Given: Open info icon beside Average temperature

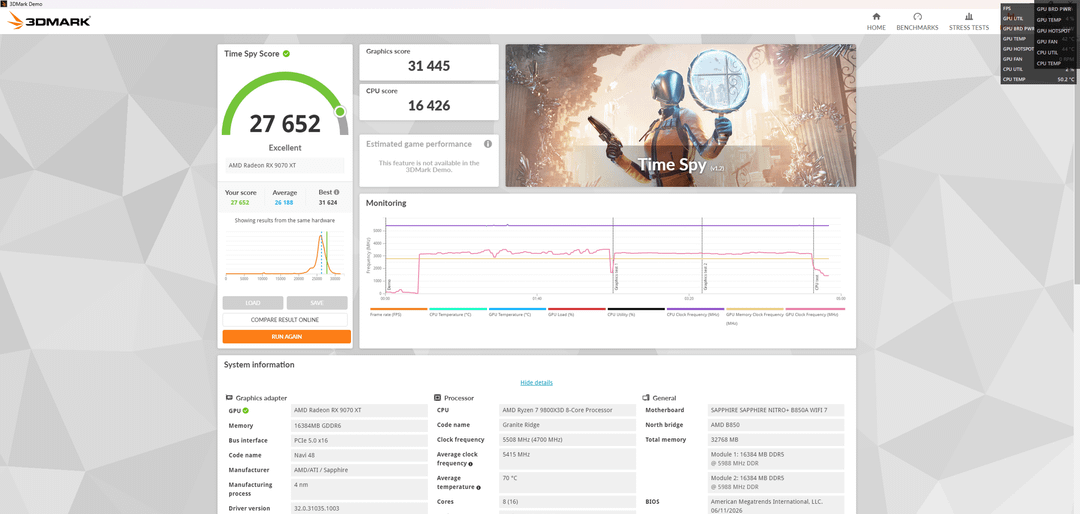Looking at the screenshot, I should [479, 488].
